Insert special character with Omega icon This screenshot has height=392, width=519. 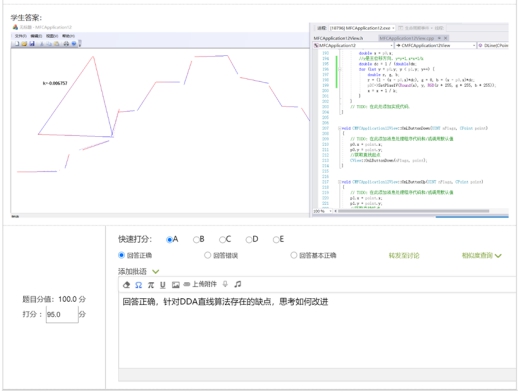(x=139, y=285)
